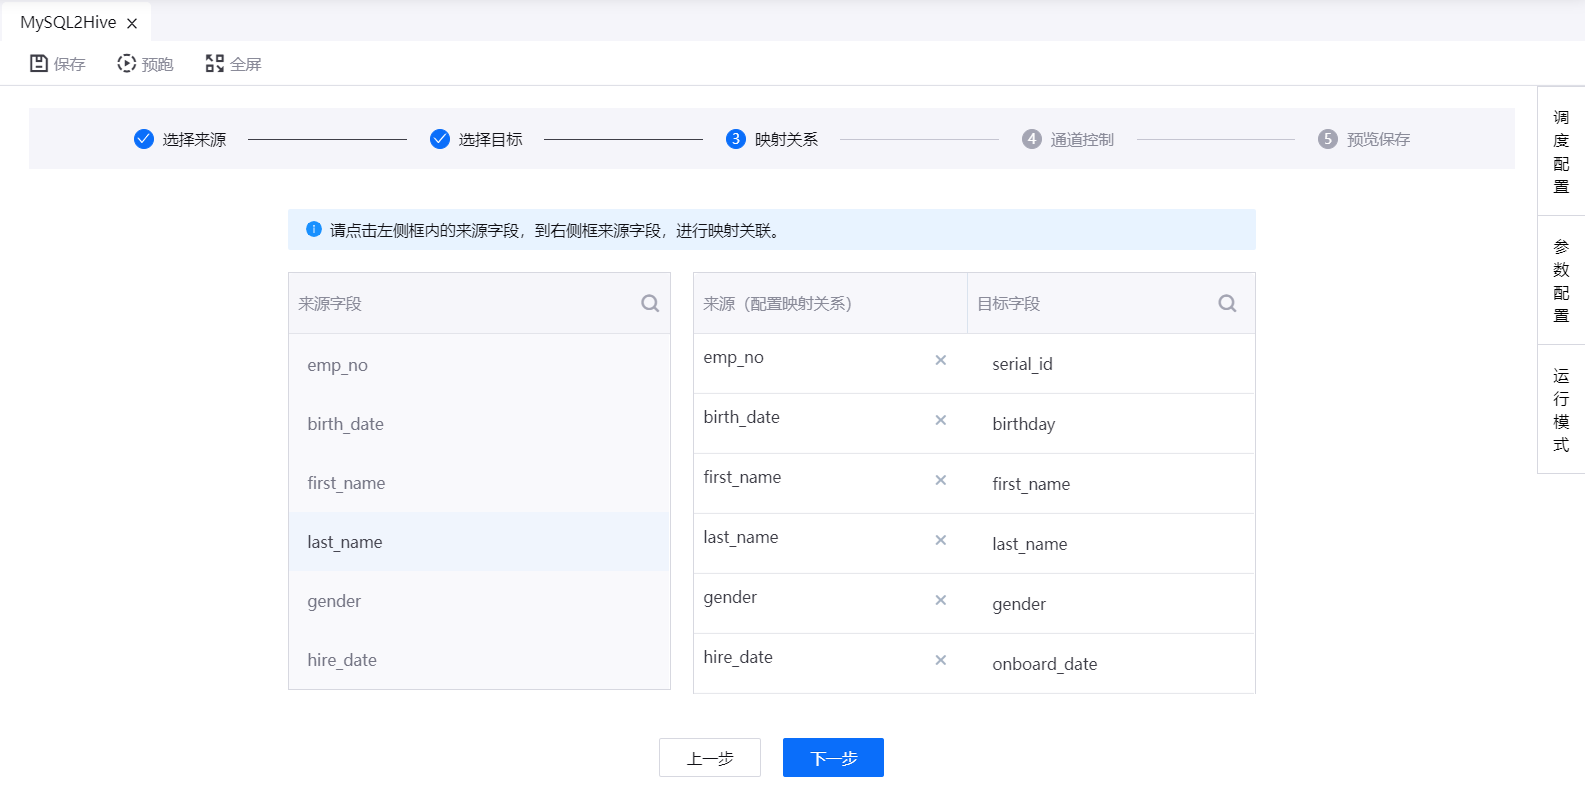The image size is (1585, 799).
Task: Select last_name in source field list
Action: click(x=479, y=542)
